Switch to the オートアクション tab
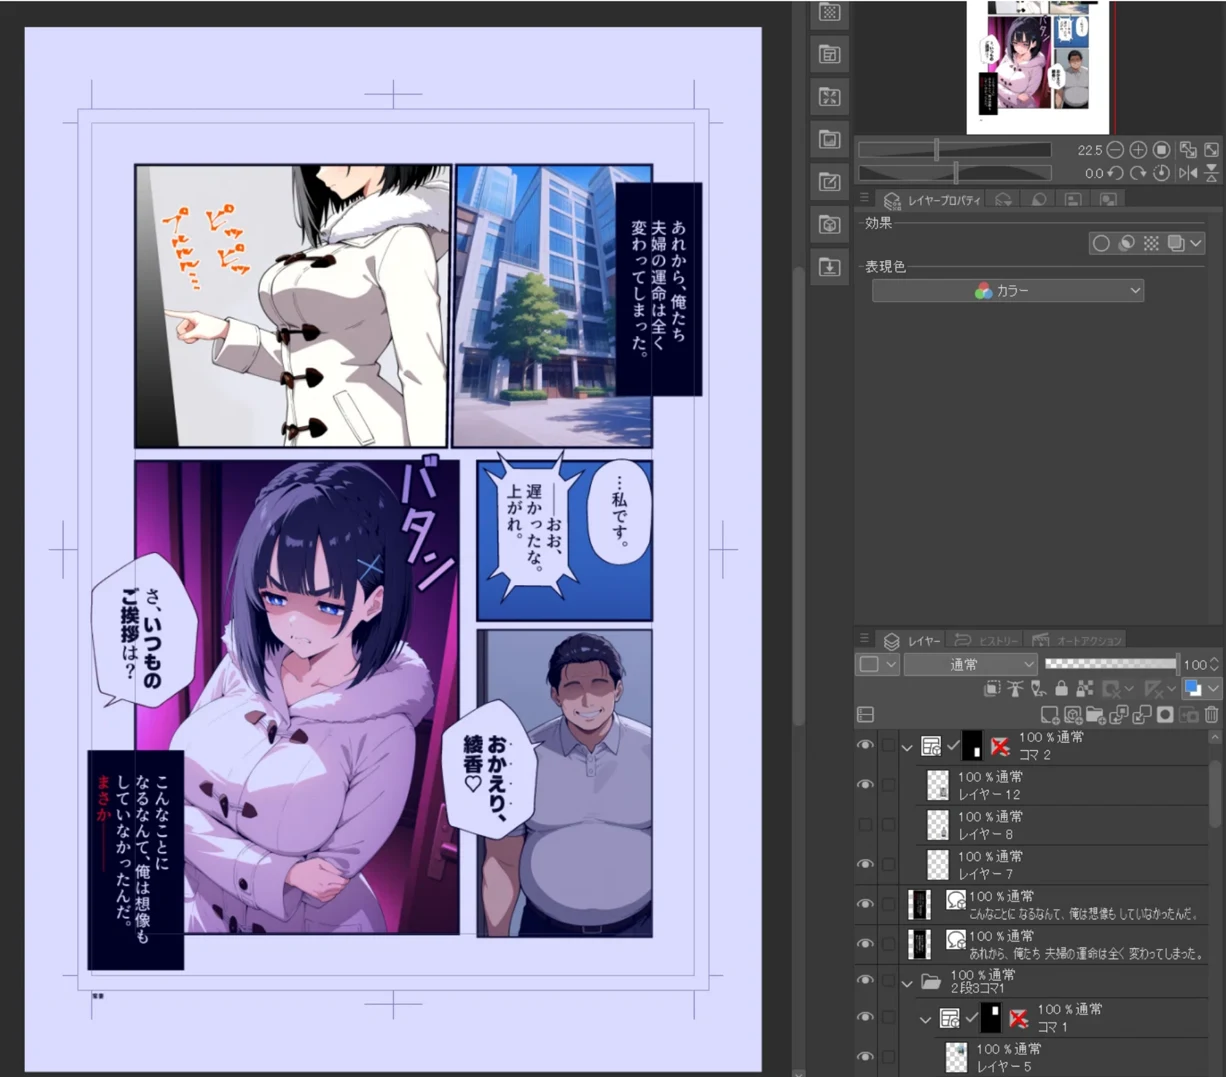Viewport: 1226px width, 1077px height. click(x=1077, y=640)
